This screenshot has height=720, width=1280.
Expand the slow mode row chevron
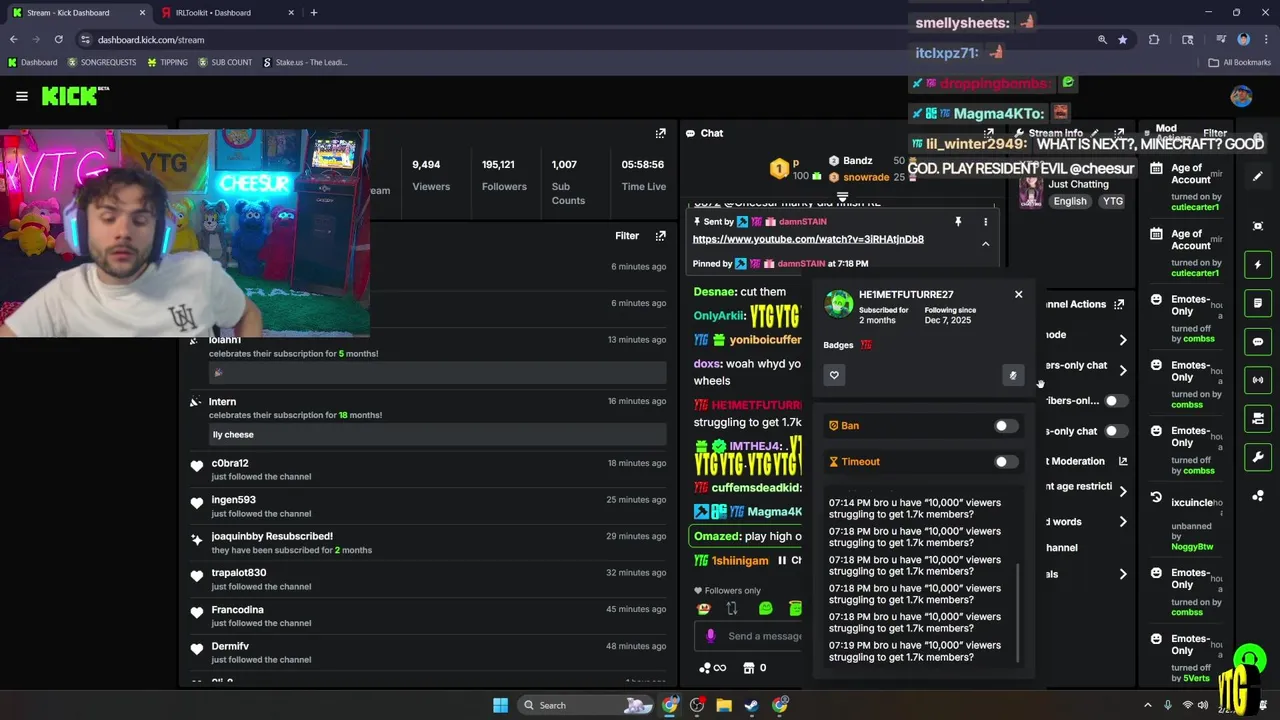click(x=1122, y=340)
